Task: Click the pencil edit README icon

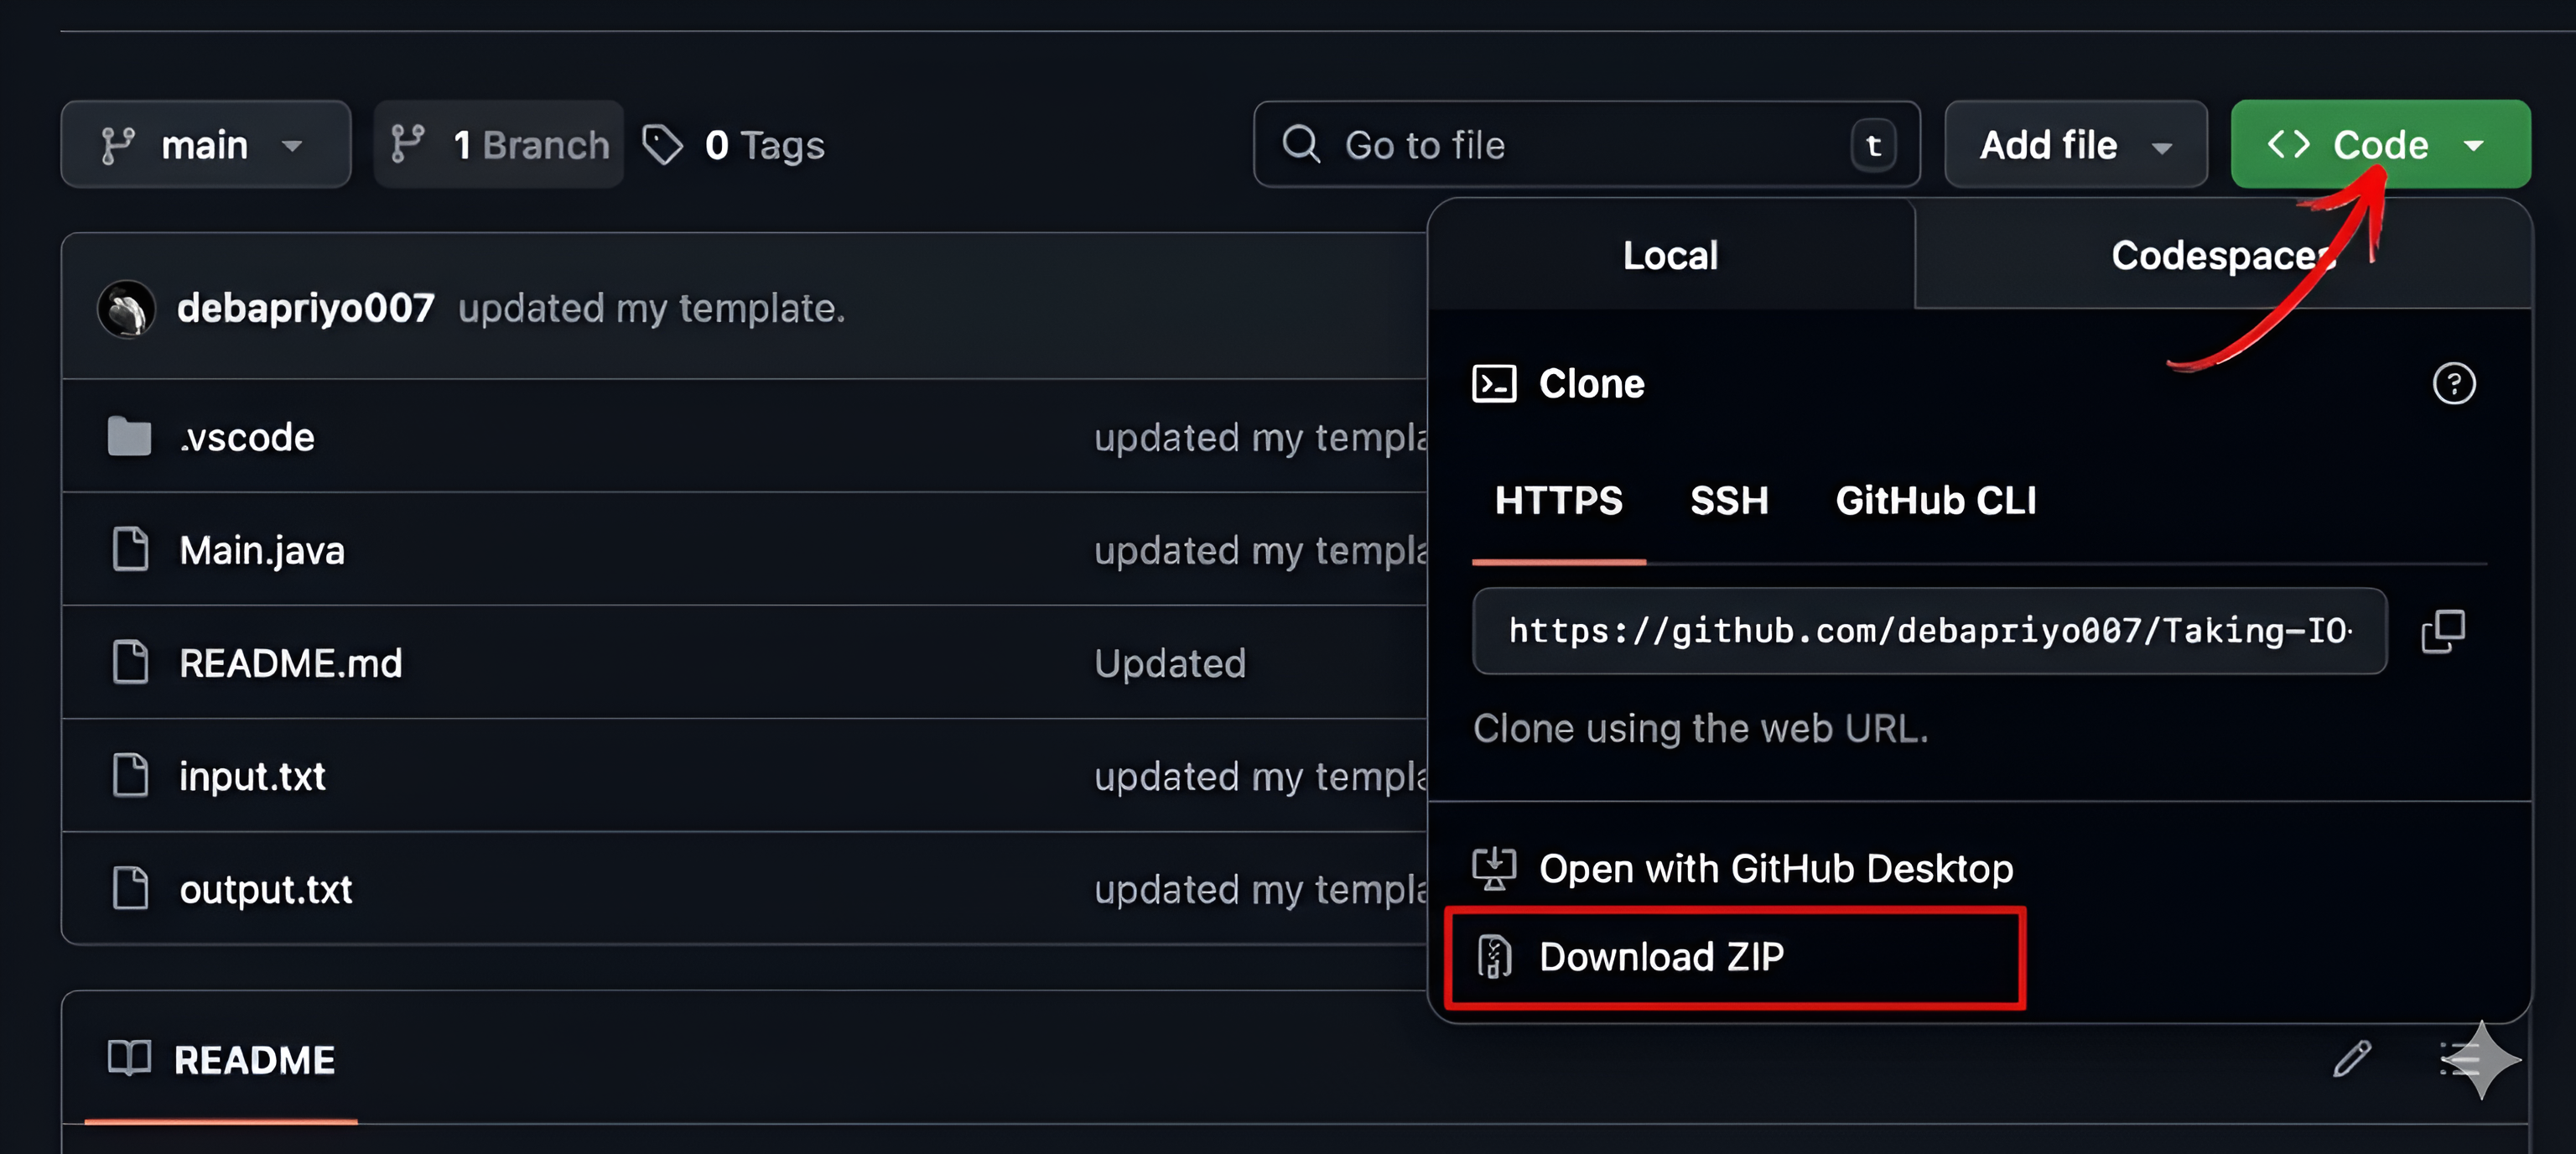Action: [2351, 1058]
